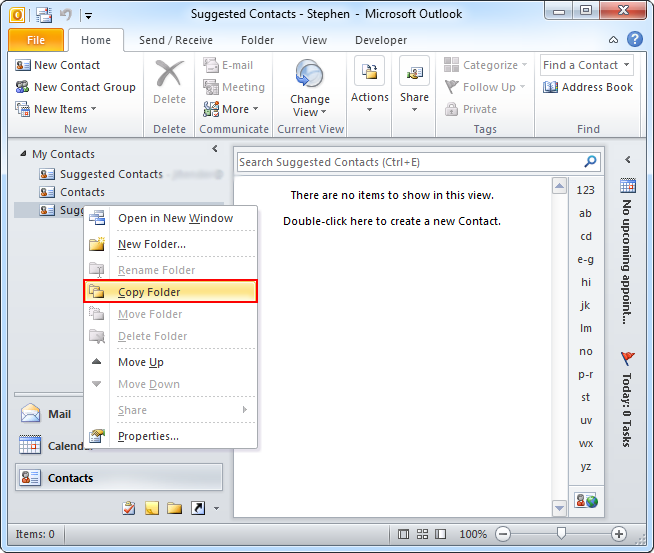Open the Tasks shortcut icon
Viewport: 654px width, 553px height.
pyautogui.click(x=129, y=508)
